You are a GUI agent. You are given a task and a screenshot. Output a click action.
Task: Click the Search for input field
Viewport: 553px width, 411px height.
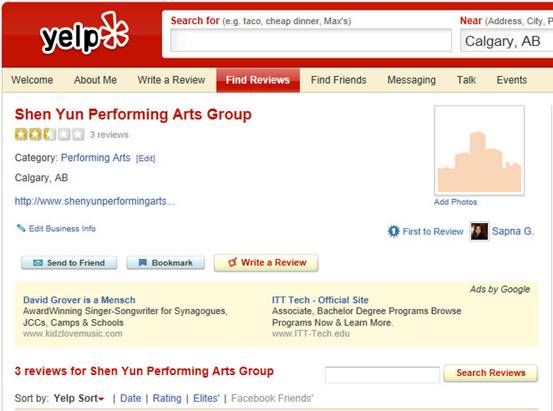tap(311, 41)
